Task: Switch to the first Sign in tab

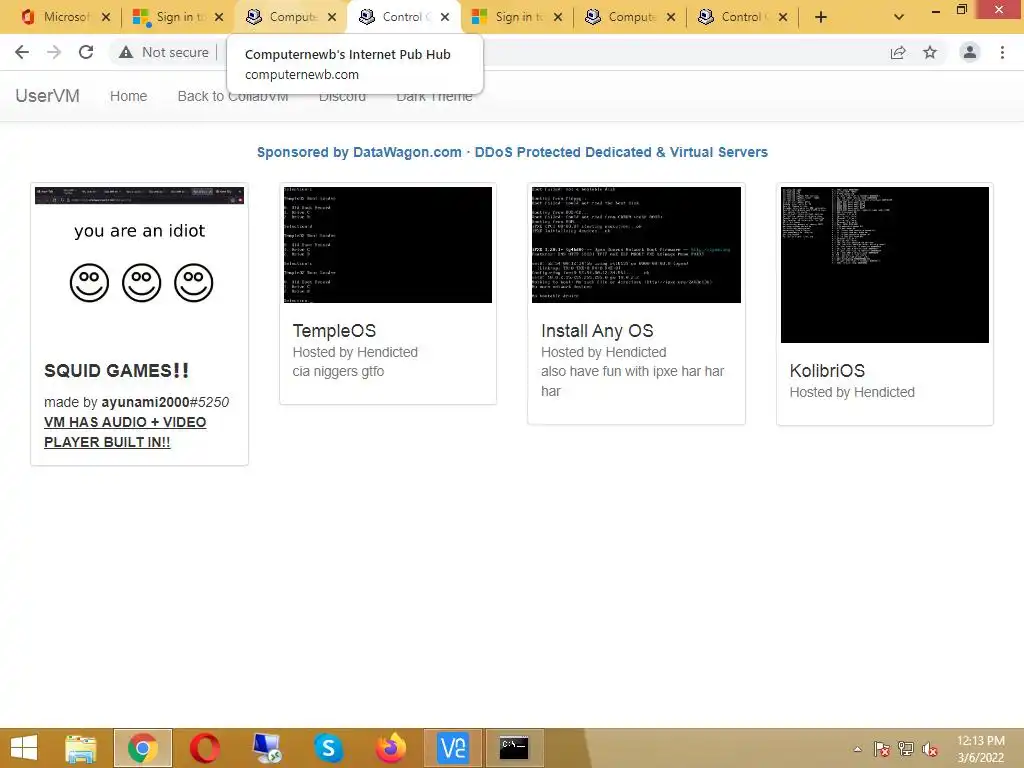Action: tap(171, 17)
